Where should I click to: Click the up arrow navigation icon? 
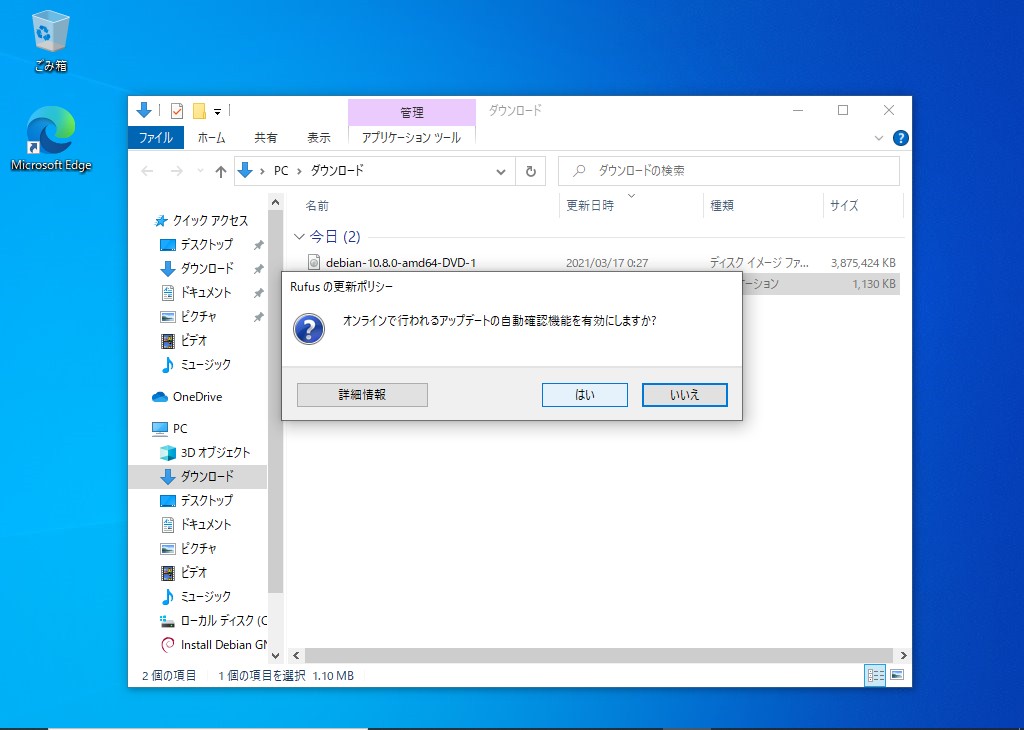pos(221,171)
